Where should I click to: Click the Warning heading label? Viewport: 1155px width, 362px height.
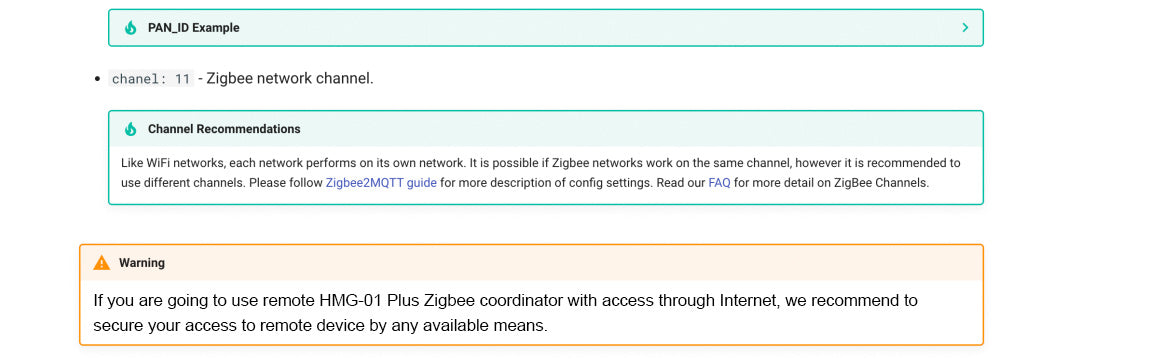pyautogui.click(x=141, y=262)
